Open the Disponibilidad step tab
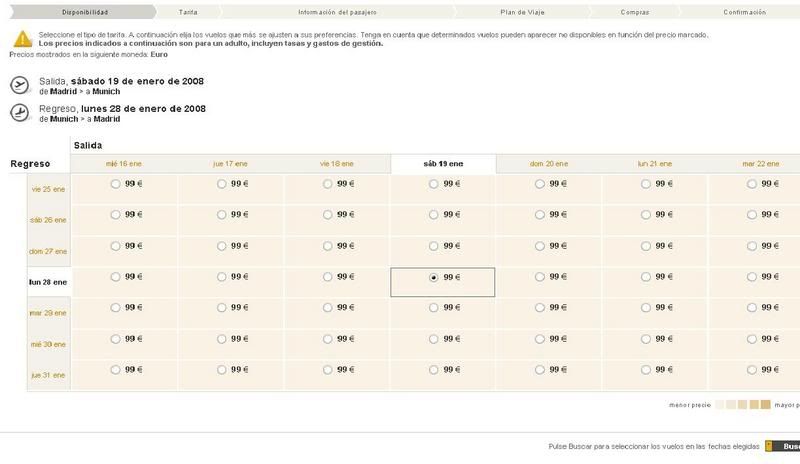The width and height of the screenshot is (800, 464). (85, 12)
